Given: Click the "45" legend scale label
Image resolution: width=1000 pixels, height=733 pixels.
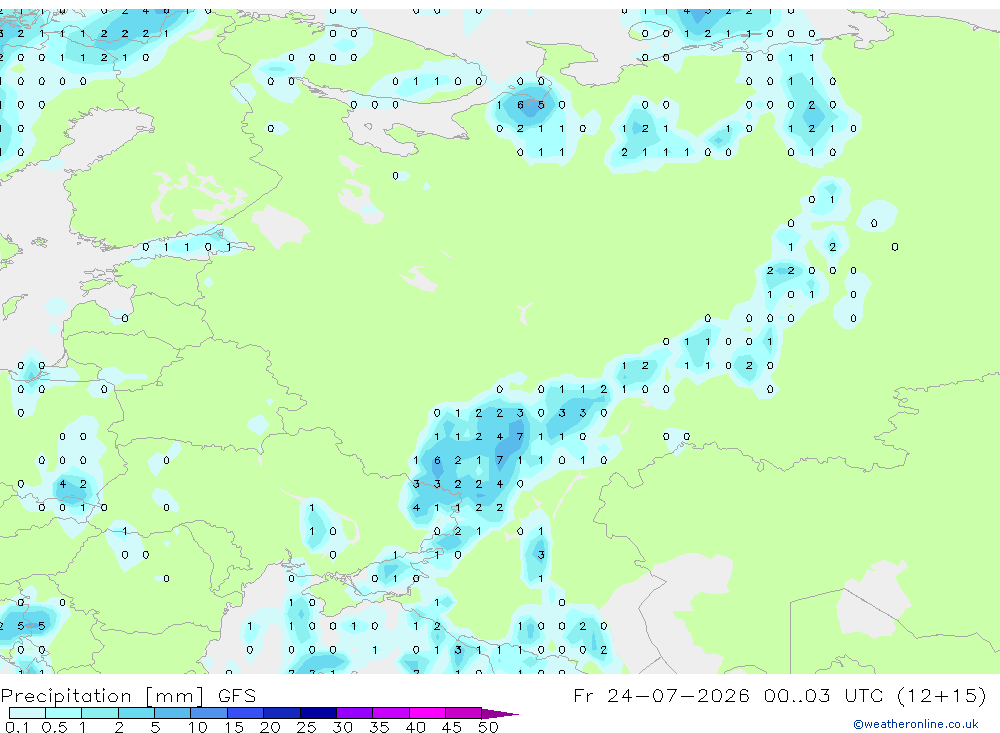Looking at the screenshot, I should click(x=452, y=727).
